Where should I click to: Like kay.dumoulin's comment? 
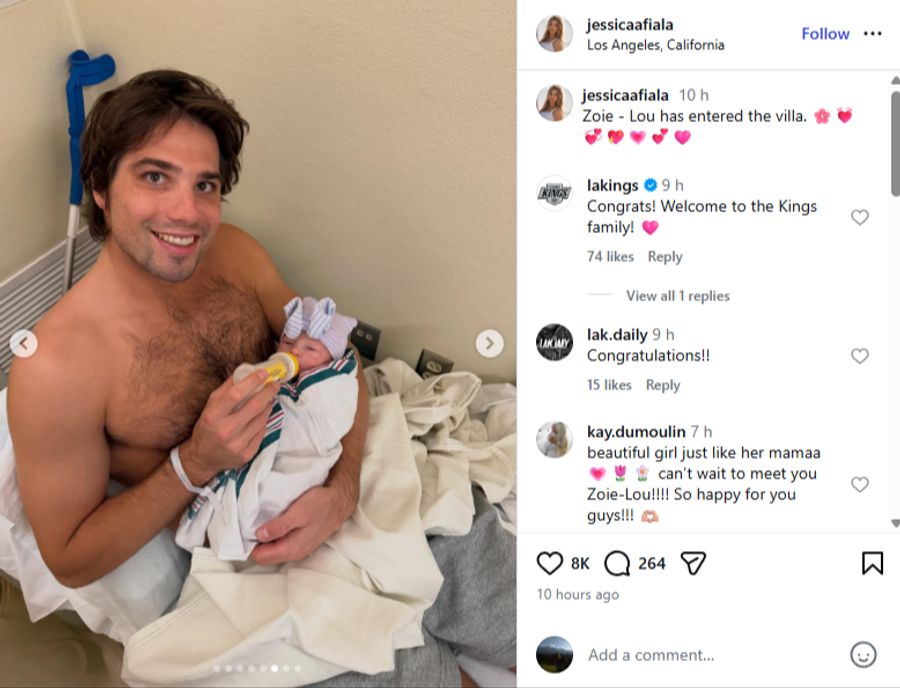859,484
